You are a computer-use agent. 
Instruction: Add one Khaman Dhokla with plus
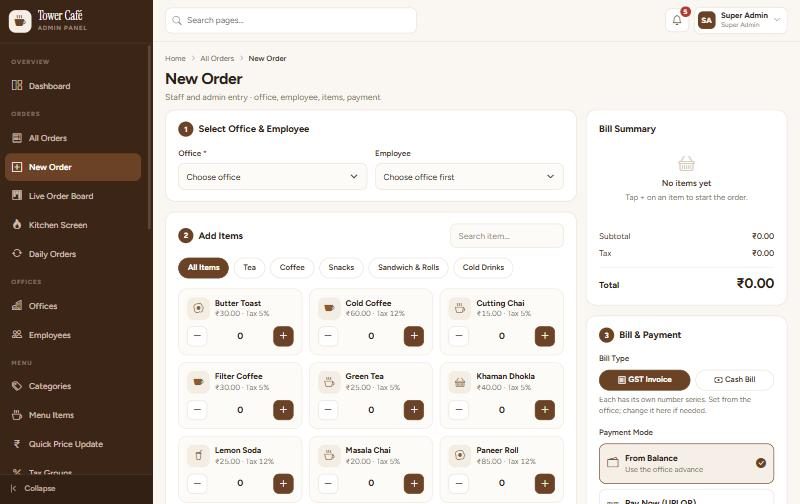click(545, 410)
